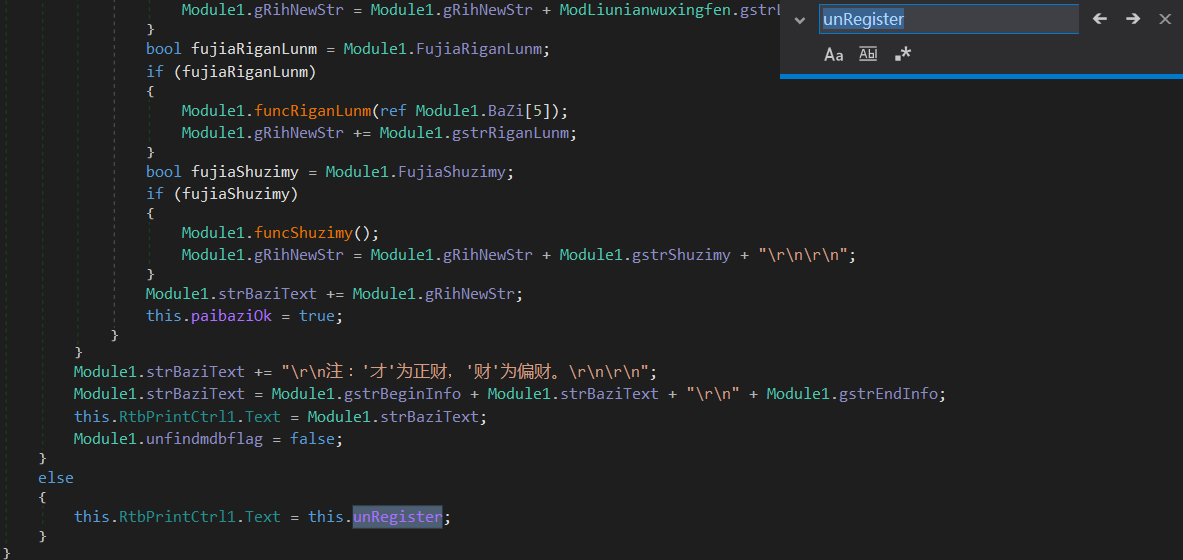This screenshot has width=1183, height=560.
Task: Click the true literal
Action: coord(317,315)
